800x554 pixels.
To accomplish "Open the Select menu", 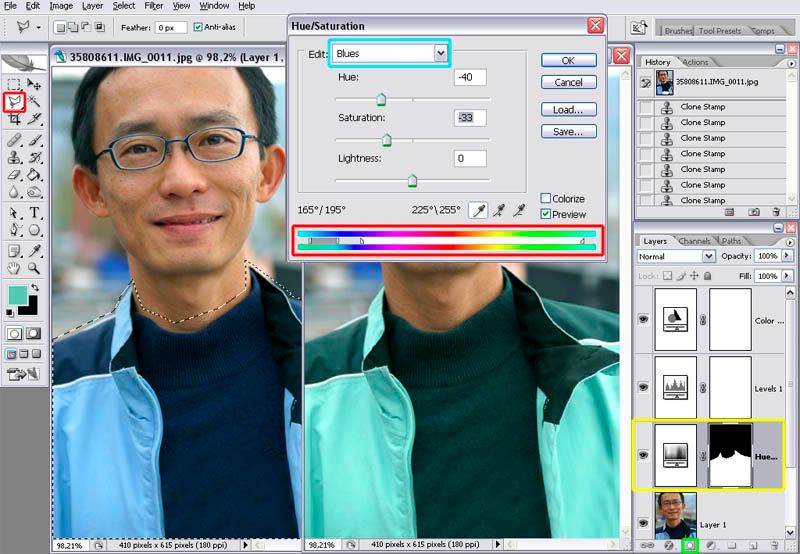I will tap(123, 6).
